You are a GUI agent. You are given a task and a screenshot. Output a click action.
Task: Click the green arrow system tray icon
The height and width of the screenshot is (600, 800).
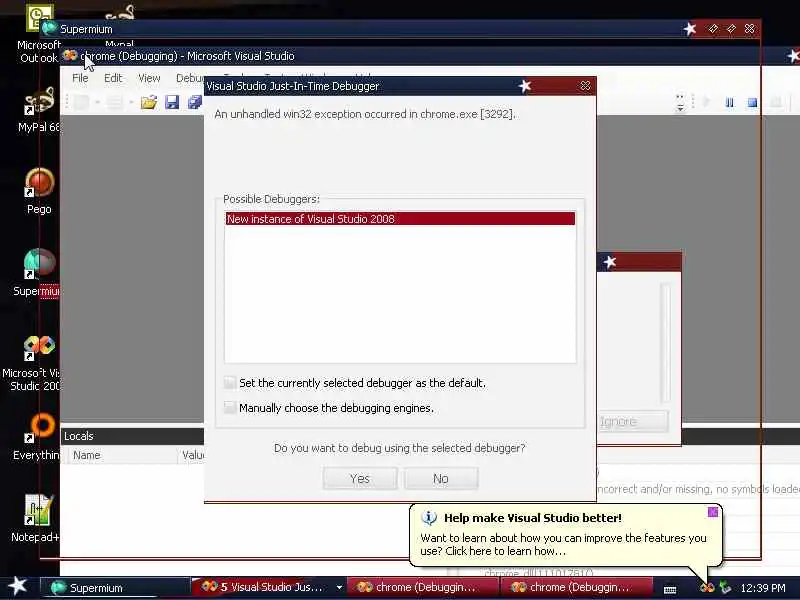(725, 588)
